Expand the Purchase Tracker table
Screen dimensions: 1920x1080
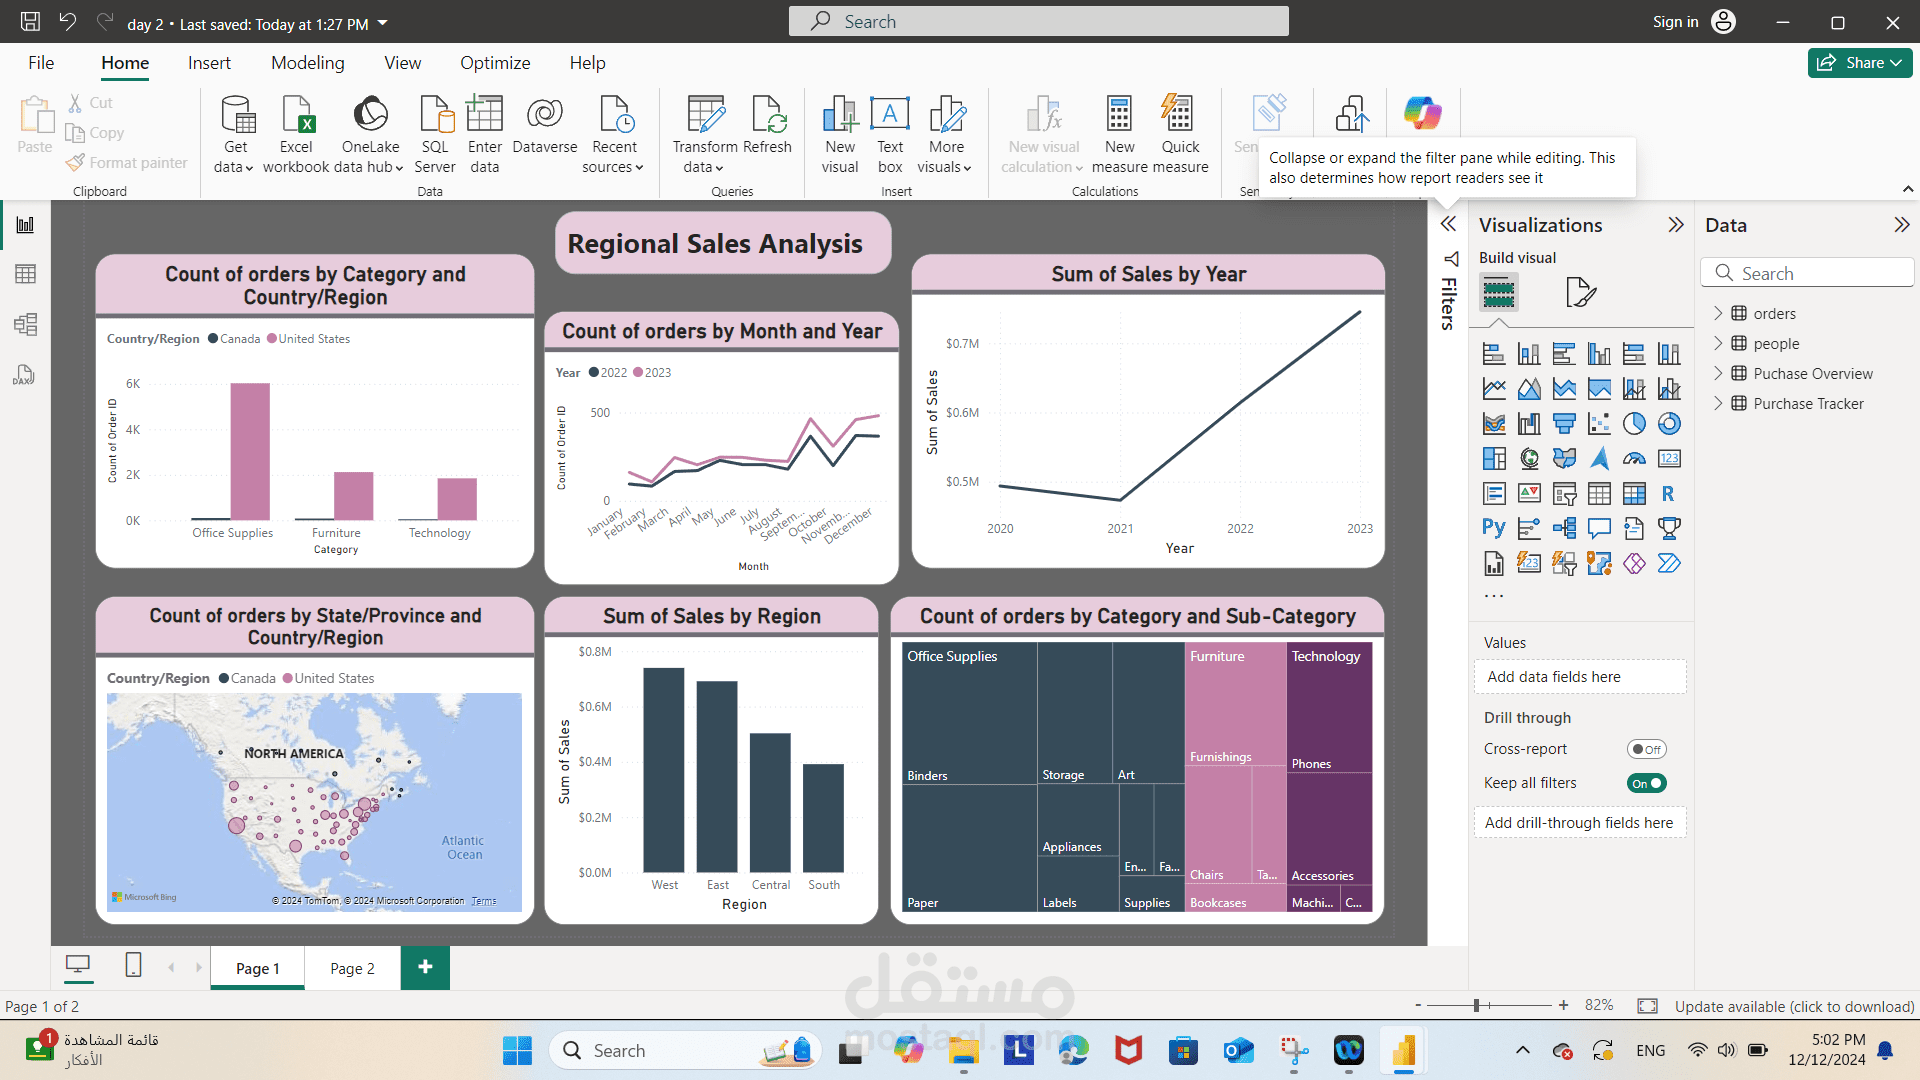click(1718, 403)
